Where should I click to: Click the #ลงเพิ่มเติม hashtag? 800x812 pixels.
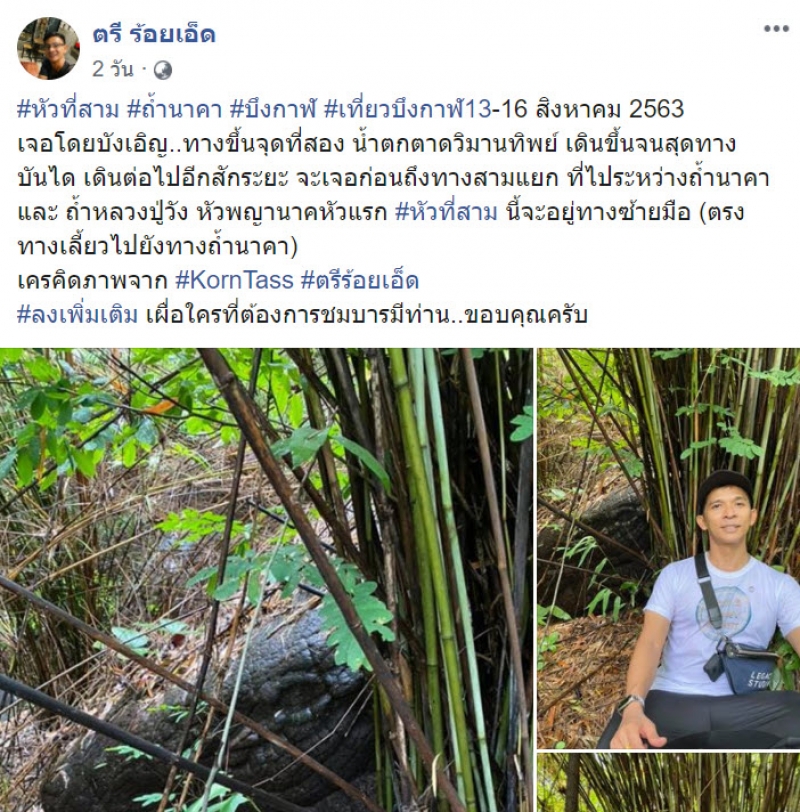tap(78, 315)
